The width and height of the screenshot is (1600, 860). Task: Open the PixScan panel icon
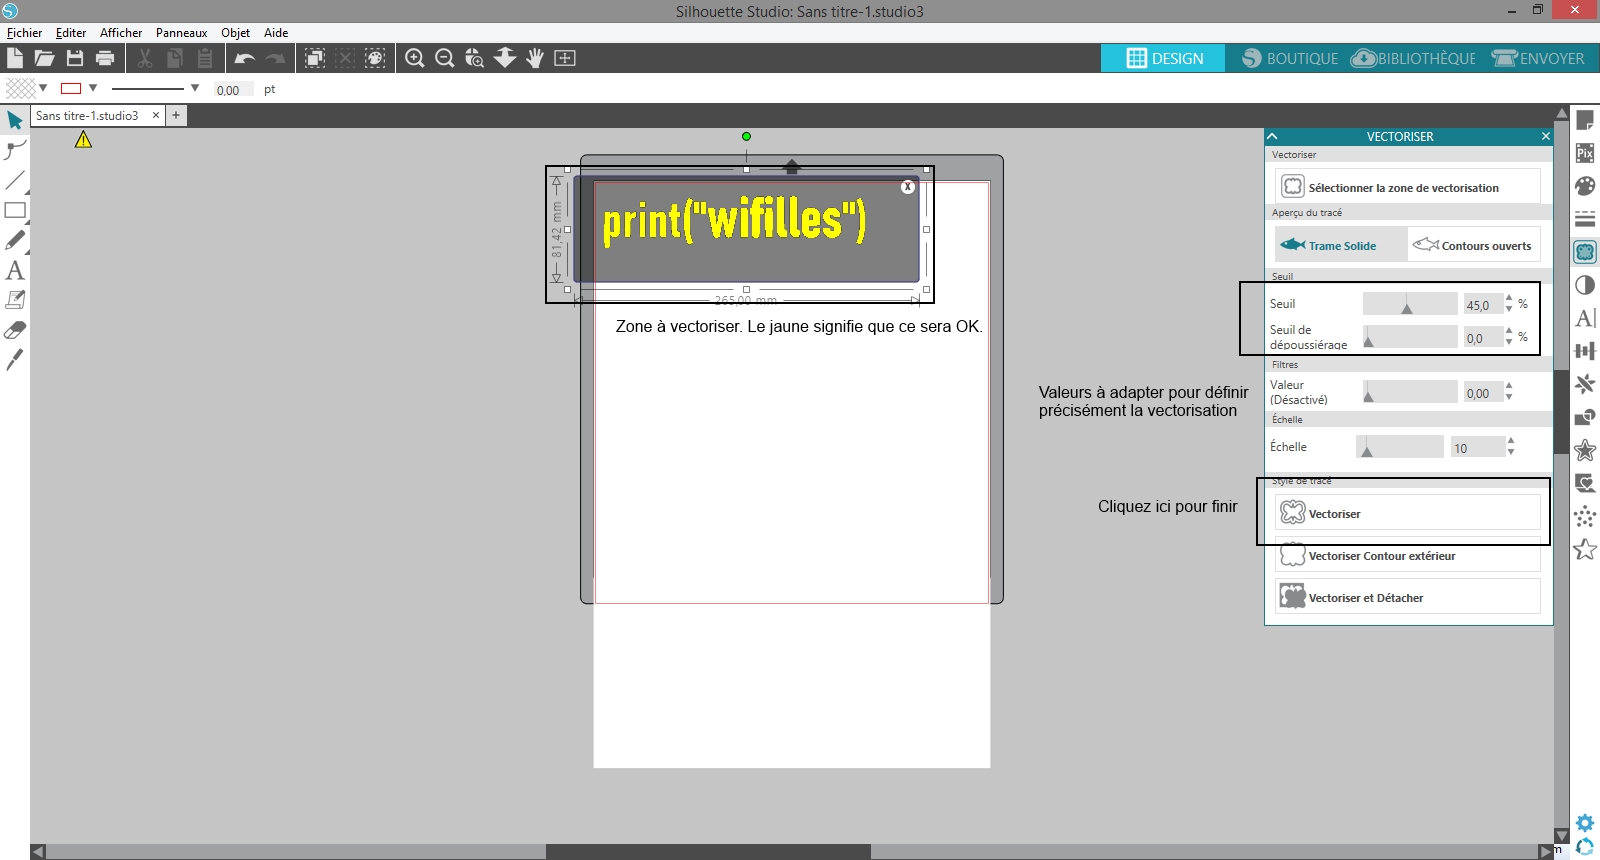click(x=1585, y=153)
